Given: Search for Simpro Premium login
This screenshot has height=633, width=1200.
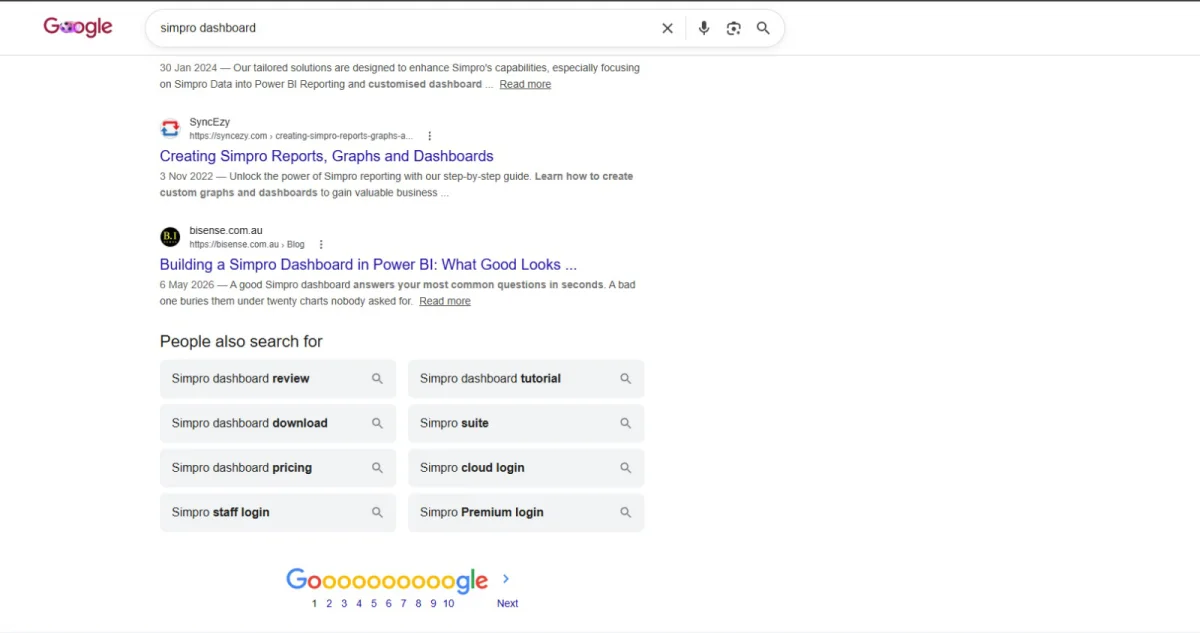Looking at the screenshot, I should tap(526, 512).
